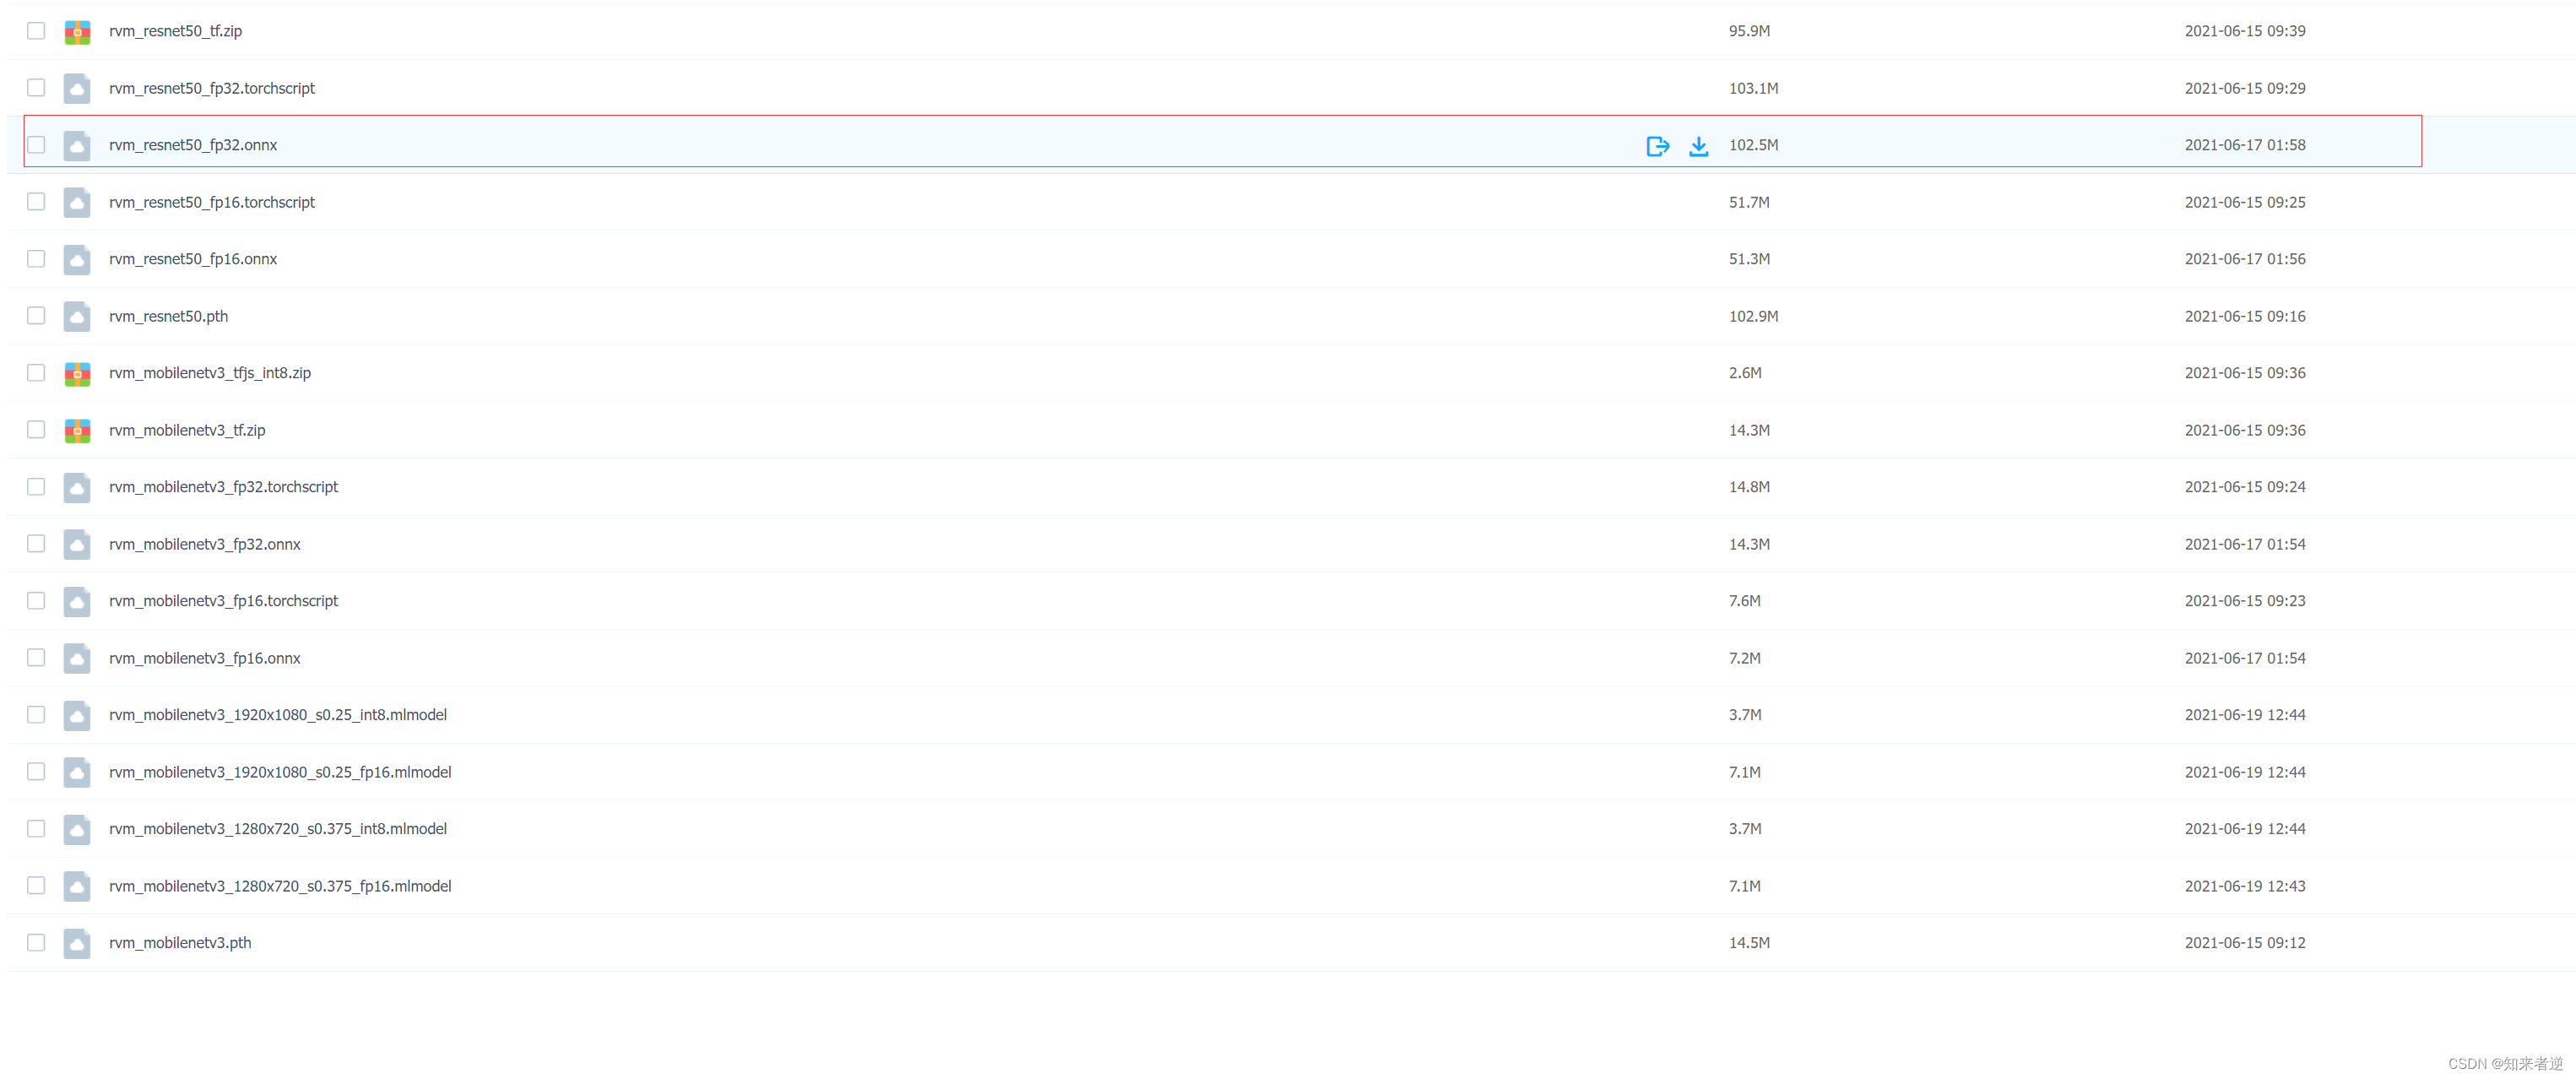Screen dimensions: 2576x1079
Task: Check the box for rvm_resnet50_tf.zip
Action: 36,31
